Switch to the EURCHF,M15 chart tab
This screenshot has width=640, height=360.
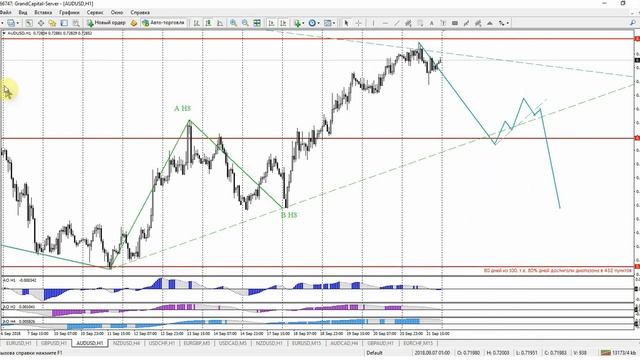pos(418,344)
